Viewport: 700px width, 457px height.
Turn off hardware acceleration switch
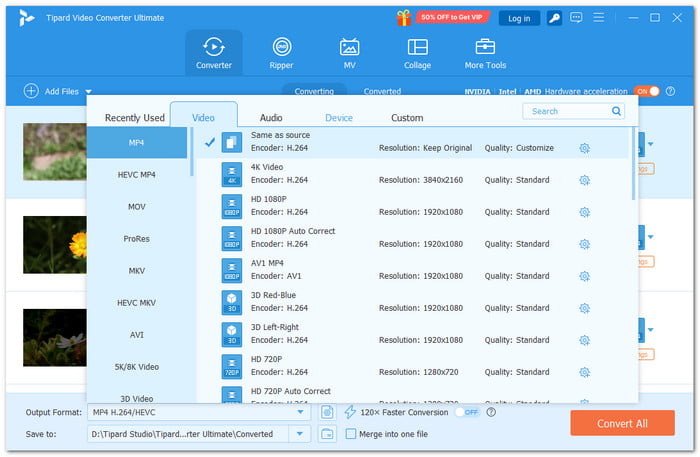(646, 91)
